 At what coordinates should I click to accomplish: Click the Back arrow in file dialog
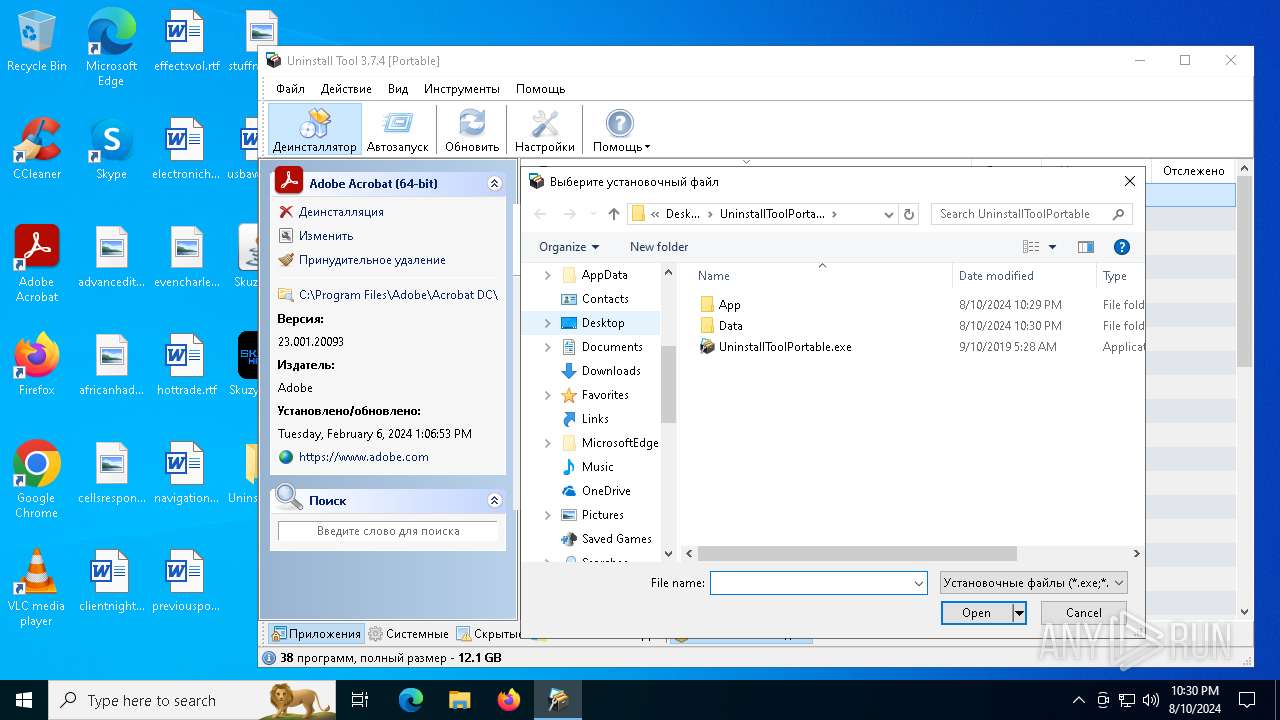point(540,214)
